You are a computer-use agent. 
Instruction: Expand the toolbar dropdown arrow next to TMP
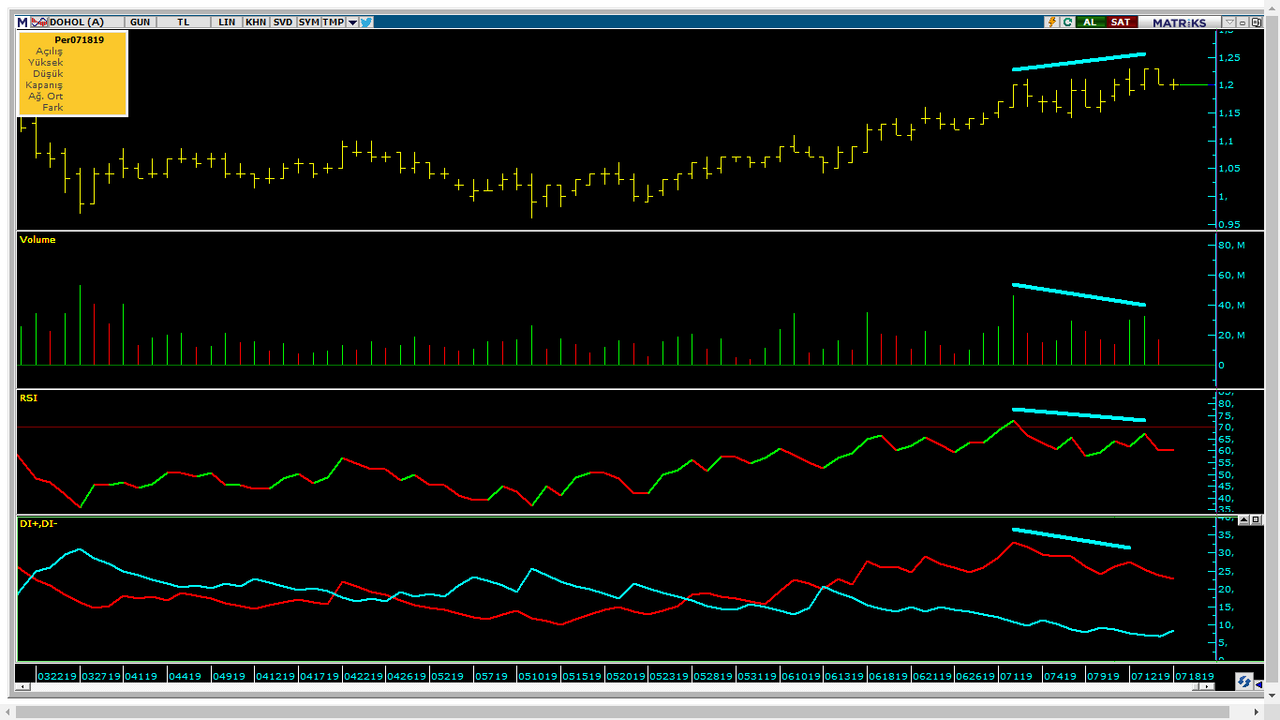coord(352,22)
